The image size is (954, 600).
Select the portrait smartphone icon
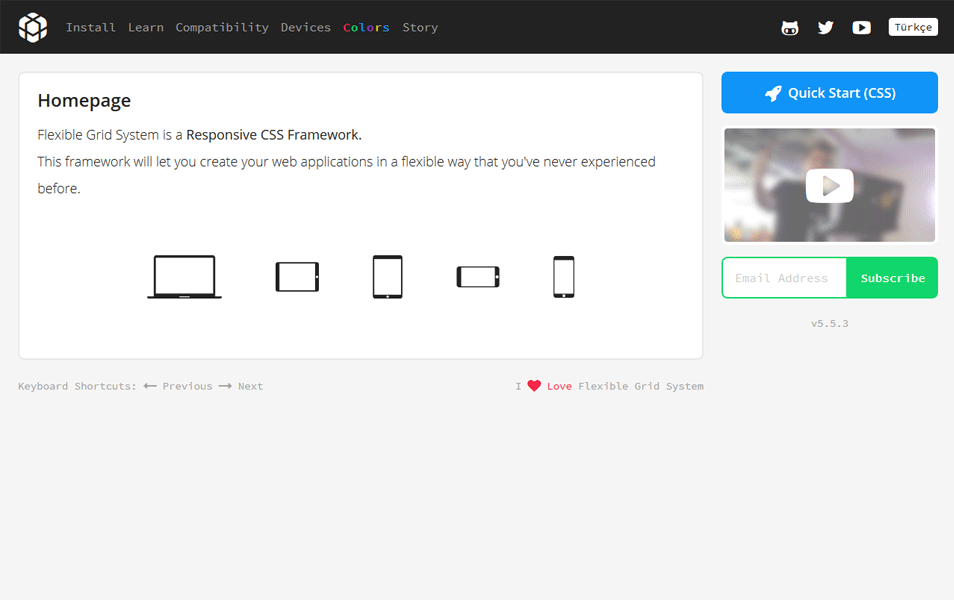(563, 275)
